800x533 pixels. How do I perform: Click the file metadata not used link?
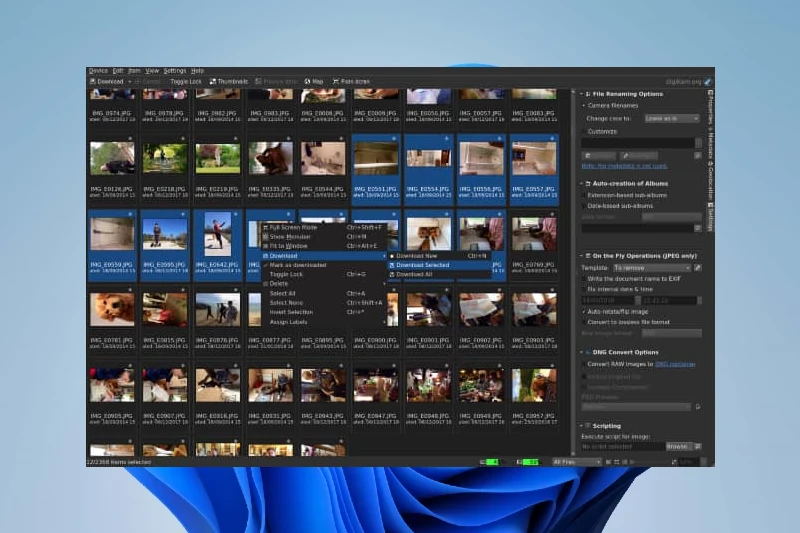tap(624, 166)
